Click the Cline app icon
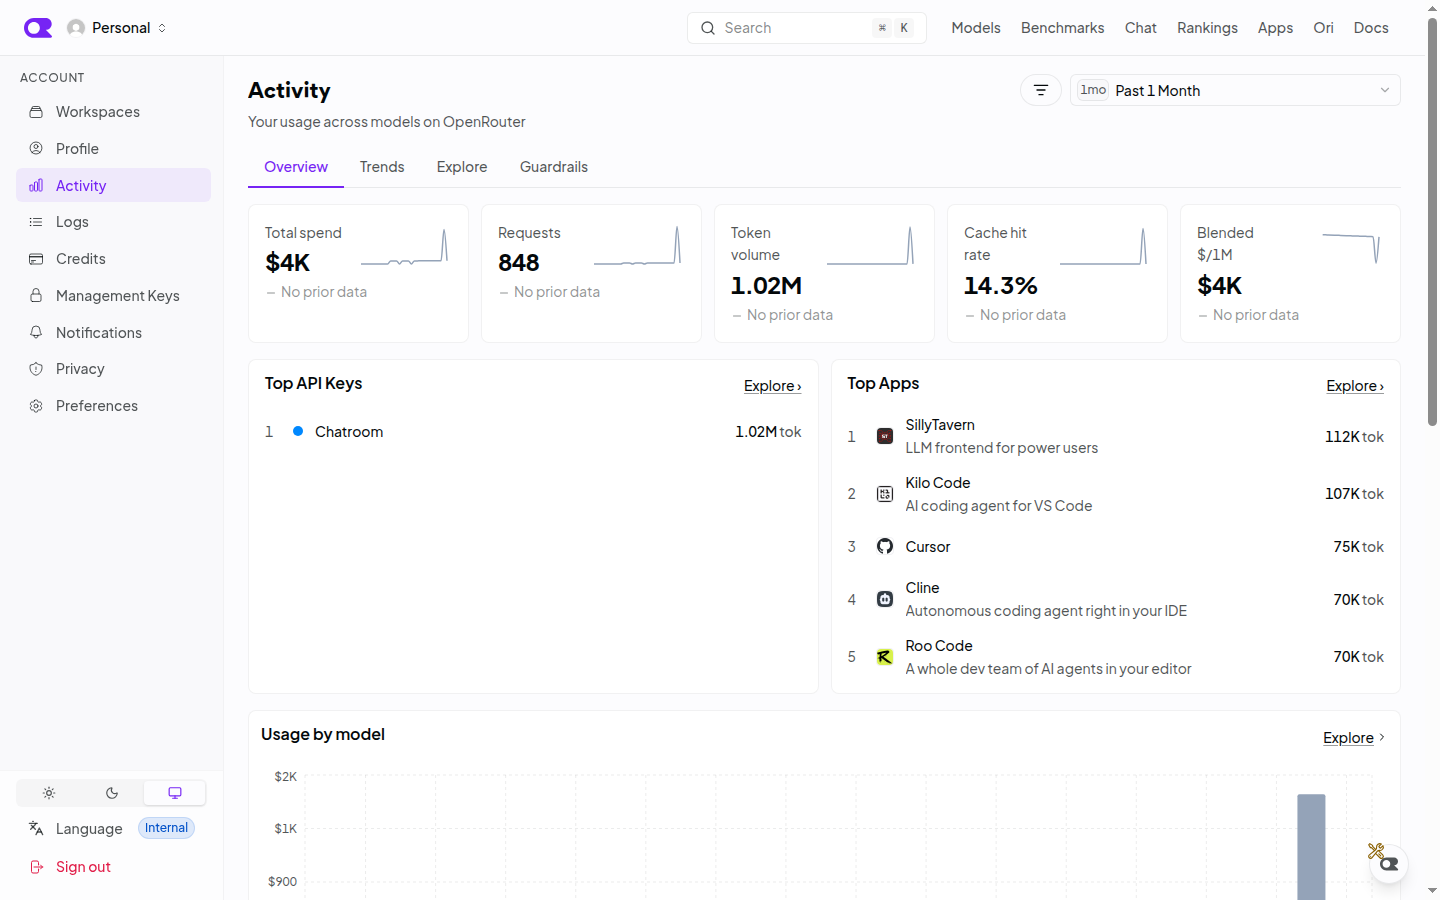This screenshot has width=1440, height=900. coord(885,599)
